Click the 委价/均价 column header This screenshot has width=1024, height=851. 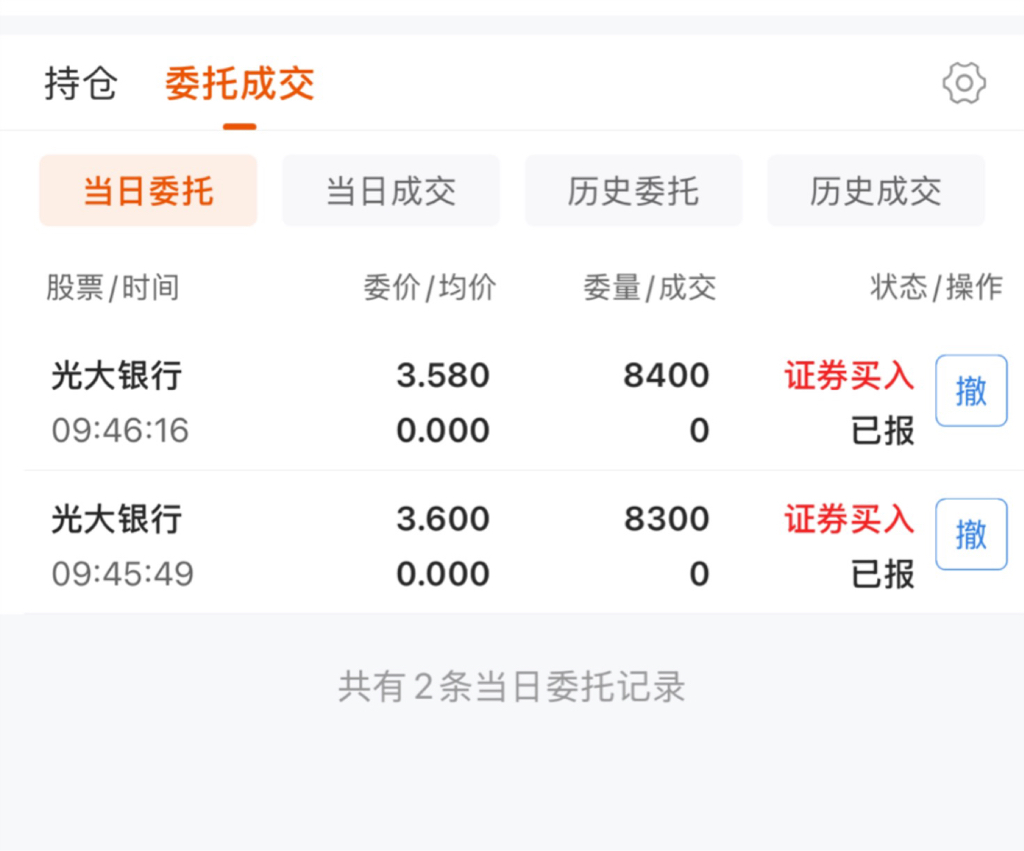(x=429, y=288)
